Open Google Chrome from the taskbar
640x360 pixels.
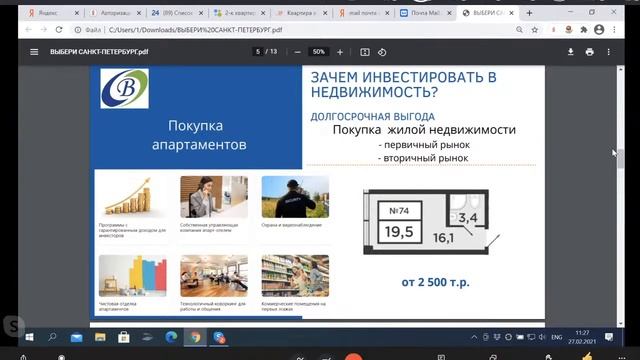click(196, 337)
